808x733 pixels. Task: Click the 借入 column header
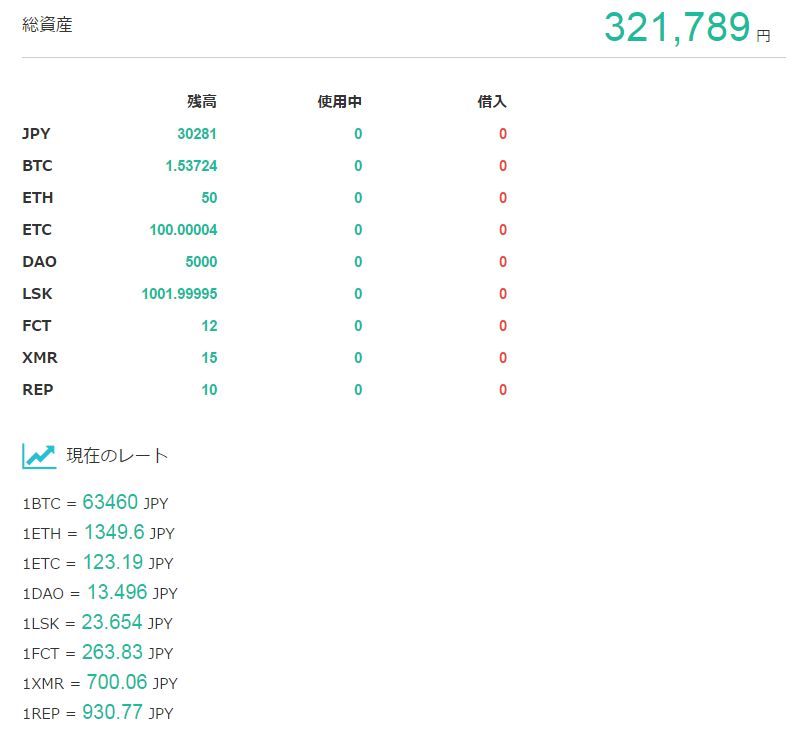click(x=492, y=102)
